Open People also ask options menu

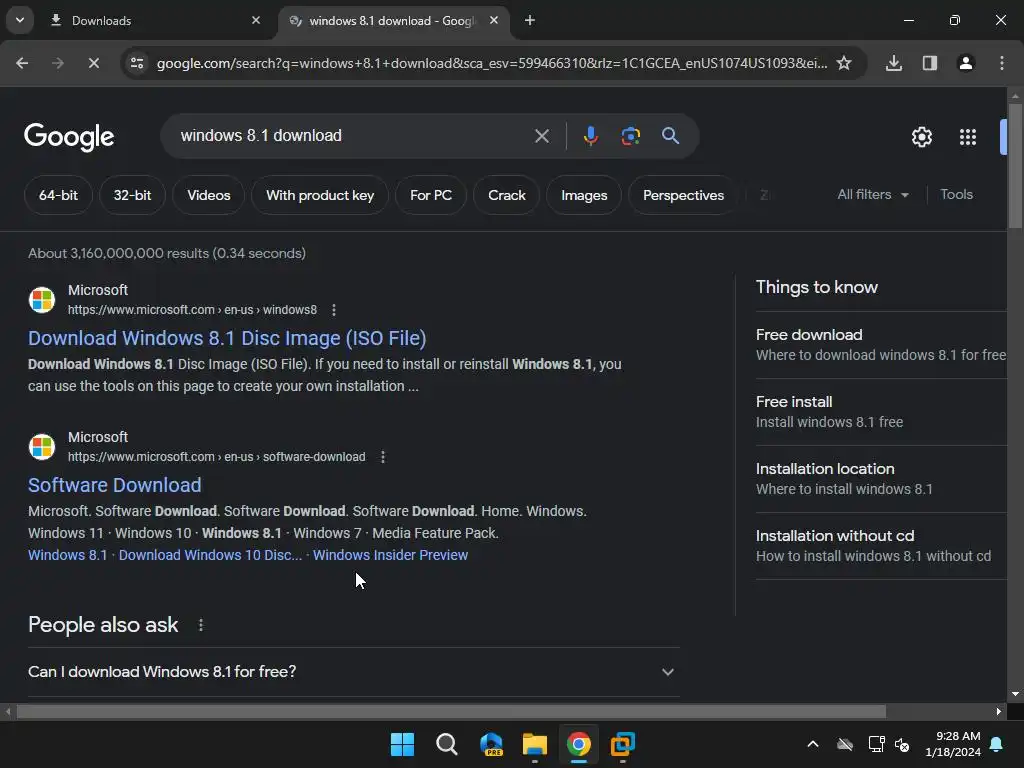[200, 625]
